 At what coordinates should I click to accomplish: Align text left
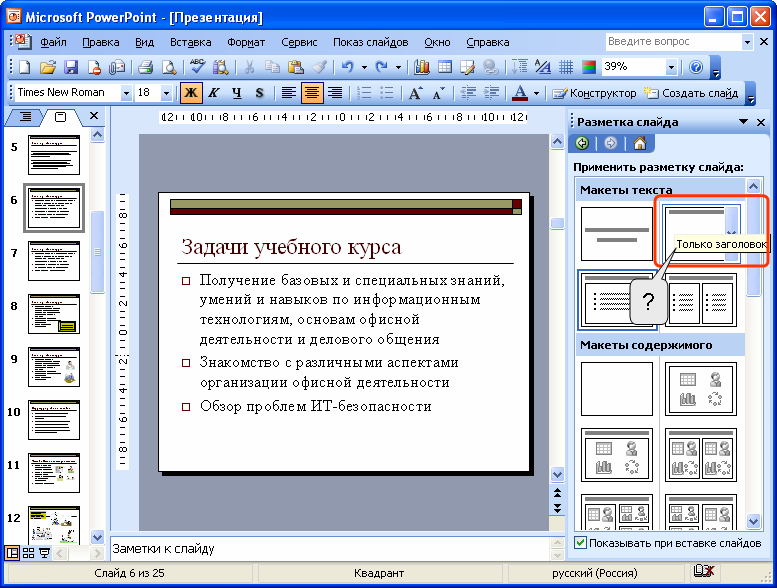(x=289, y=93)
